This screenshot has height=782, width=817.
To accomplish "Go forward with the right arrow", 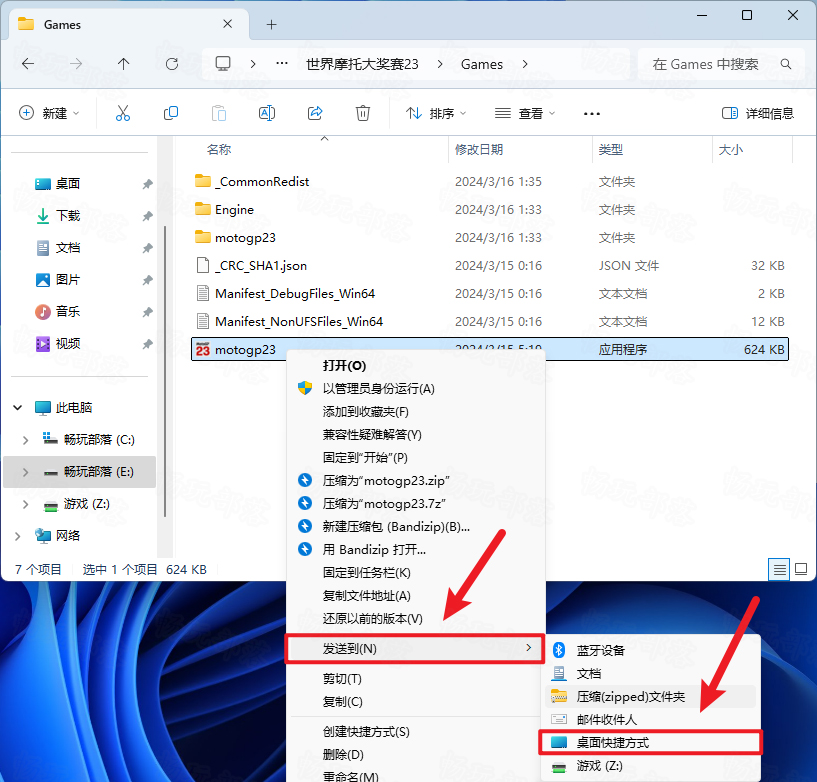I will point(76,64).
